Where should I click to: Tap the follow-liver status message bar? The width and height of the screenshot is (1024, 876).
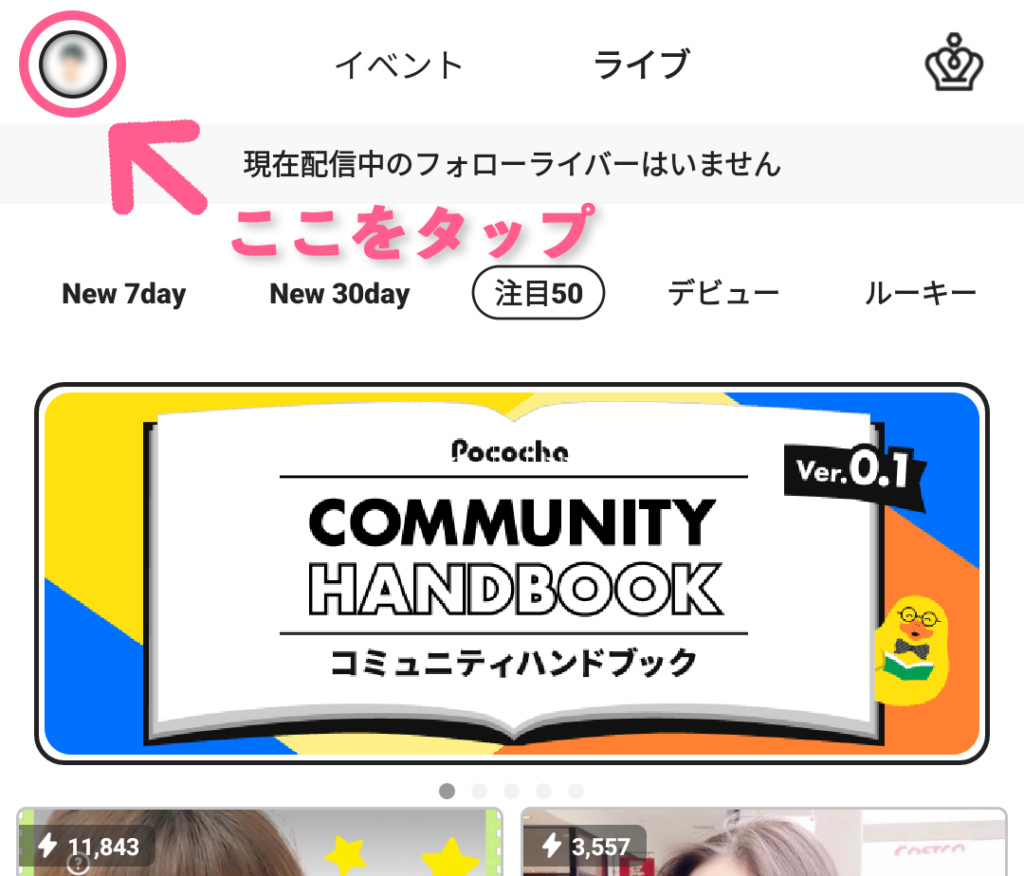tap(512, 163)
